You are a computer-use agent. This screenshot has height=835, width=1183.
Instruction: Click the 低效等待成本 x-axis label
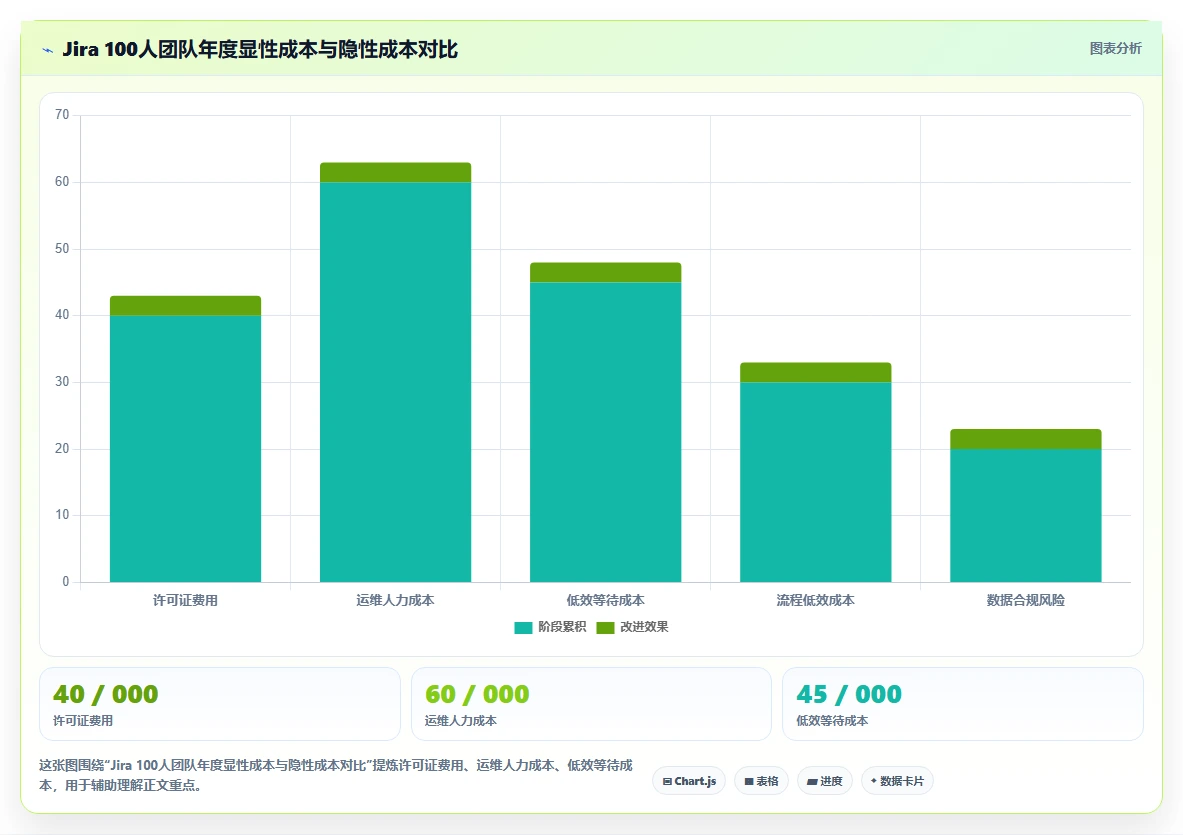[606, 600]
